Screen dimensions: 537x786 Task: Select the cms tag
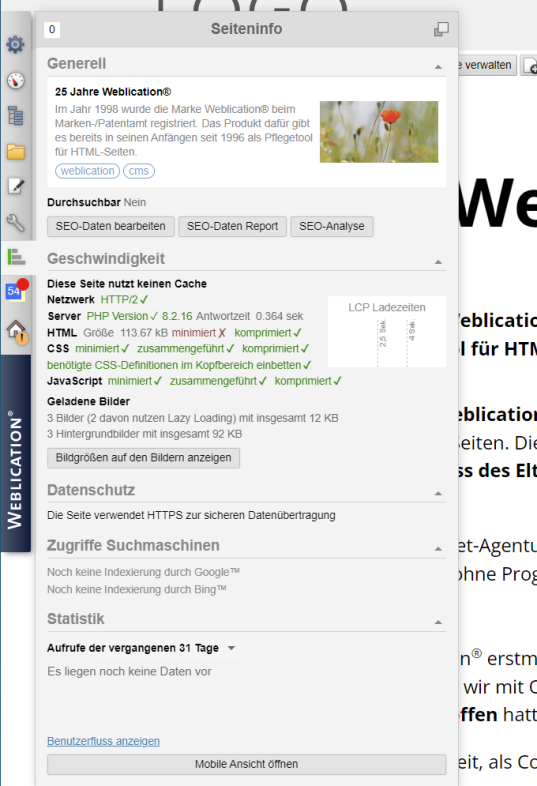point(139,171)
